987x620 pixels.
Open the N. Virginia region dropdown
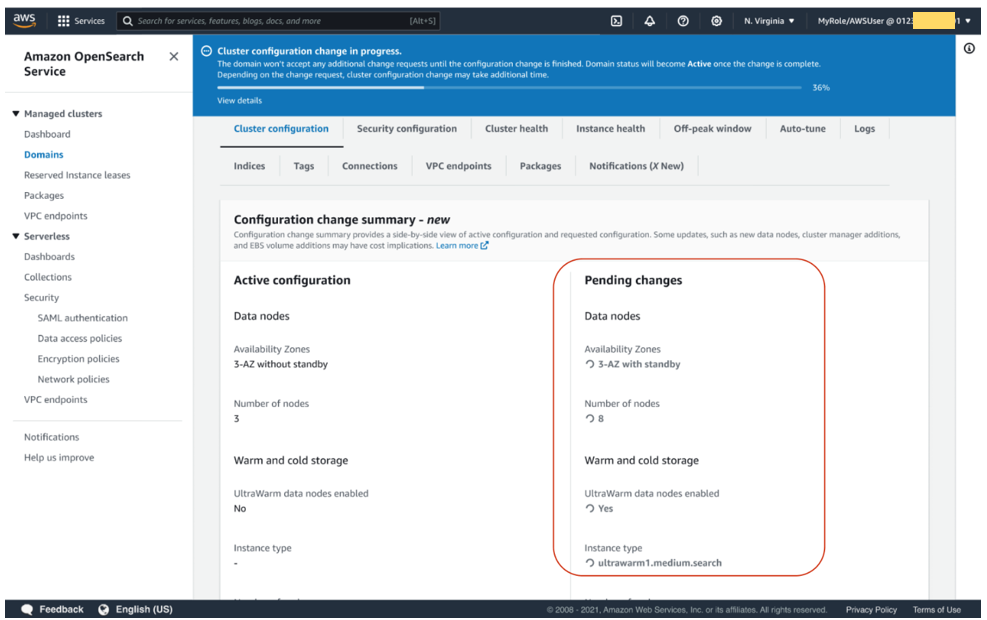[x=769, y=21]
